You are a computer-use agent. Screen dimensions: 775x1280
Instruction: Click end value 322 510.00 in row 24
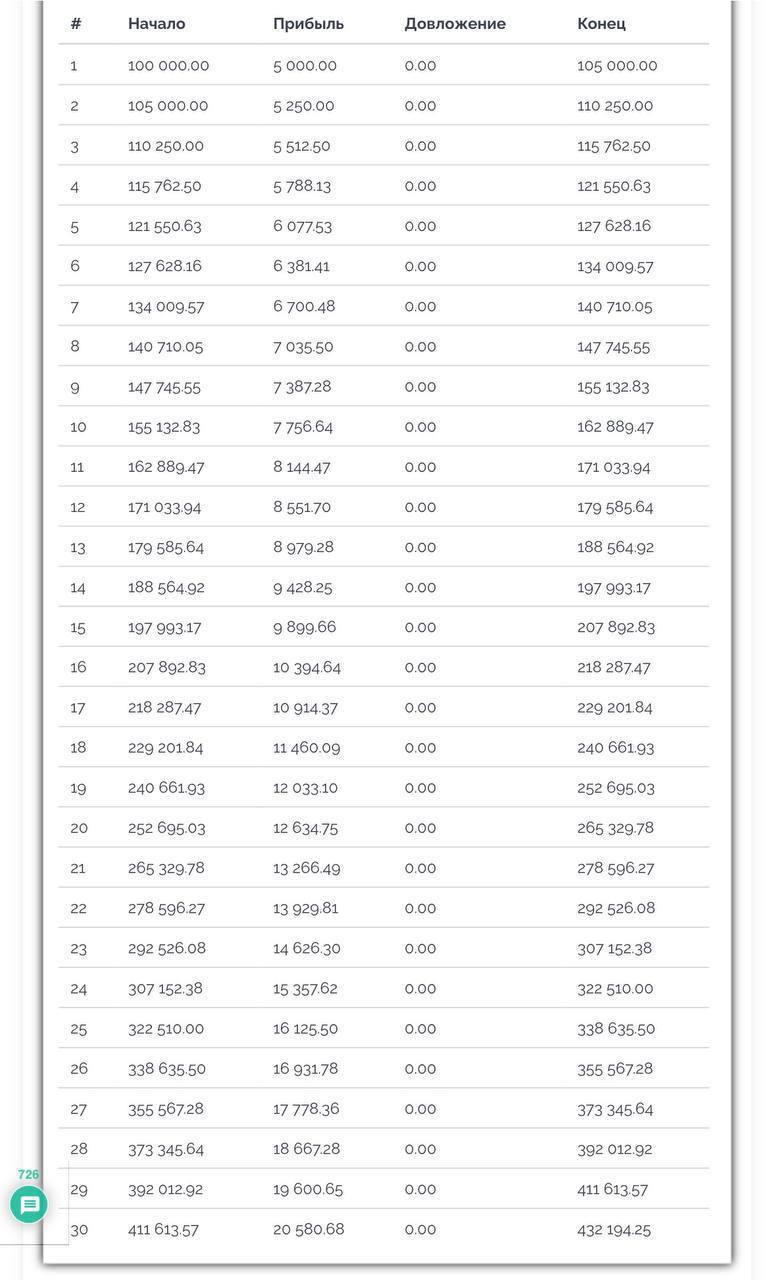click(x=615, y=988)
